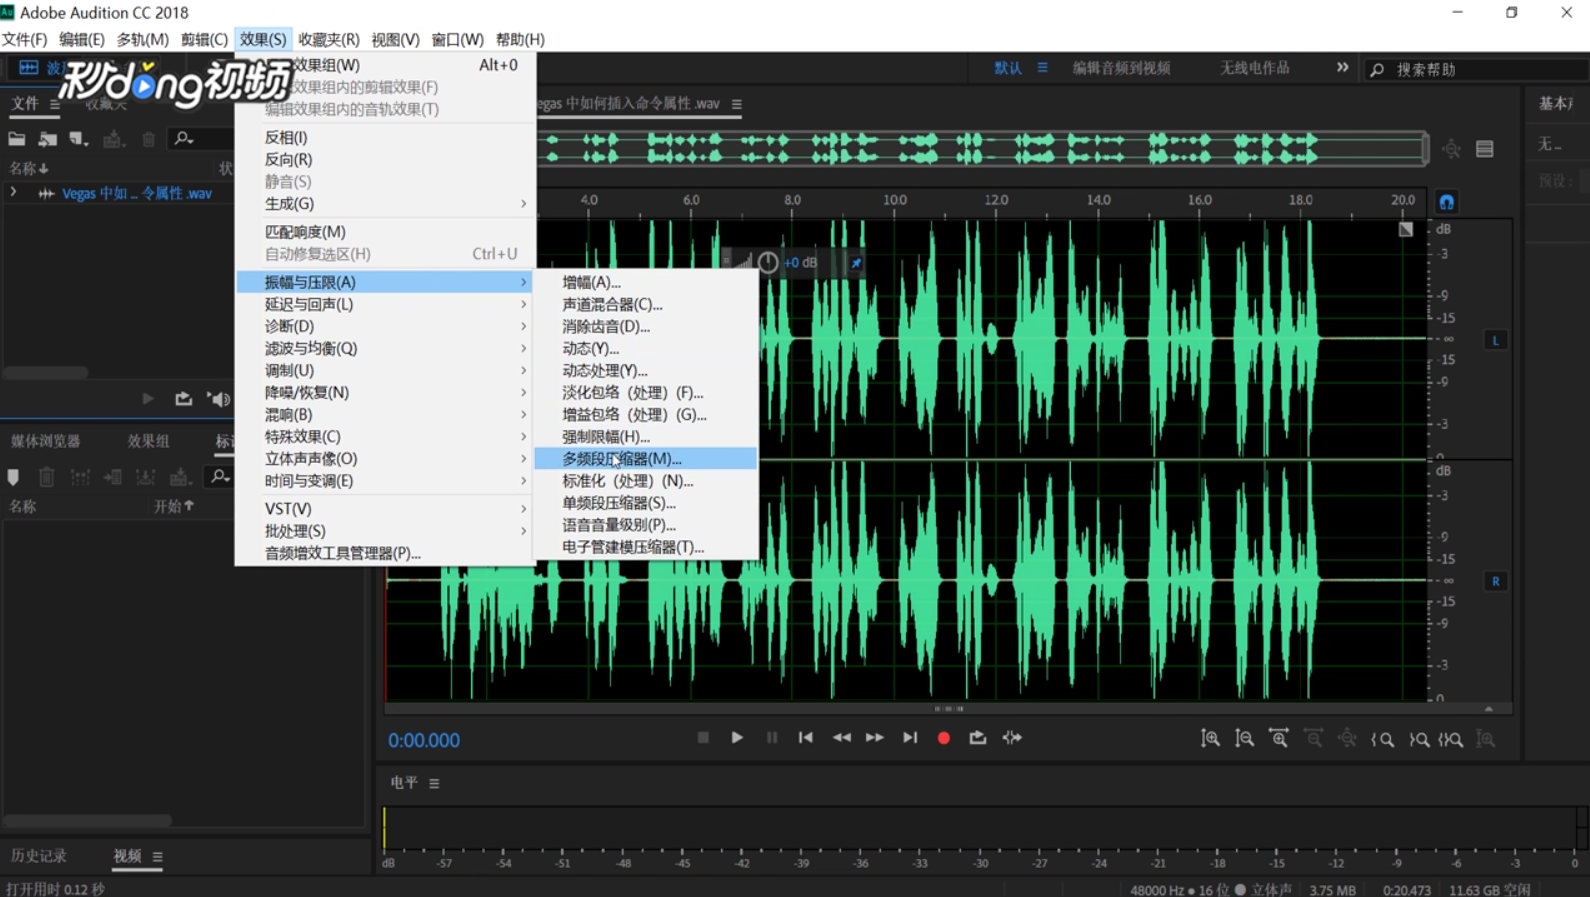The height and width of the screenshot is (897, 1590).
Task: Select Hard Limiter (强制限幅) menu item
Action: (646, 436)
